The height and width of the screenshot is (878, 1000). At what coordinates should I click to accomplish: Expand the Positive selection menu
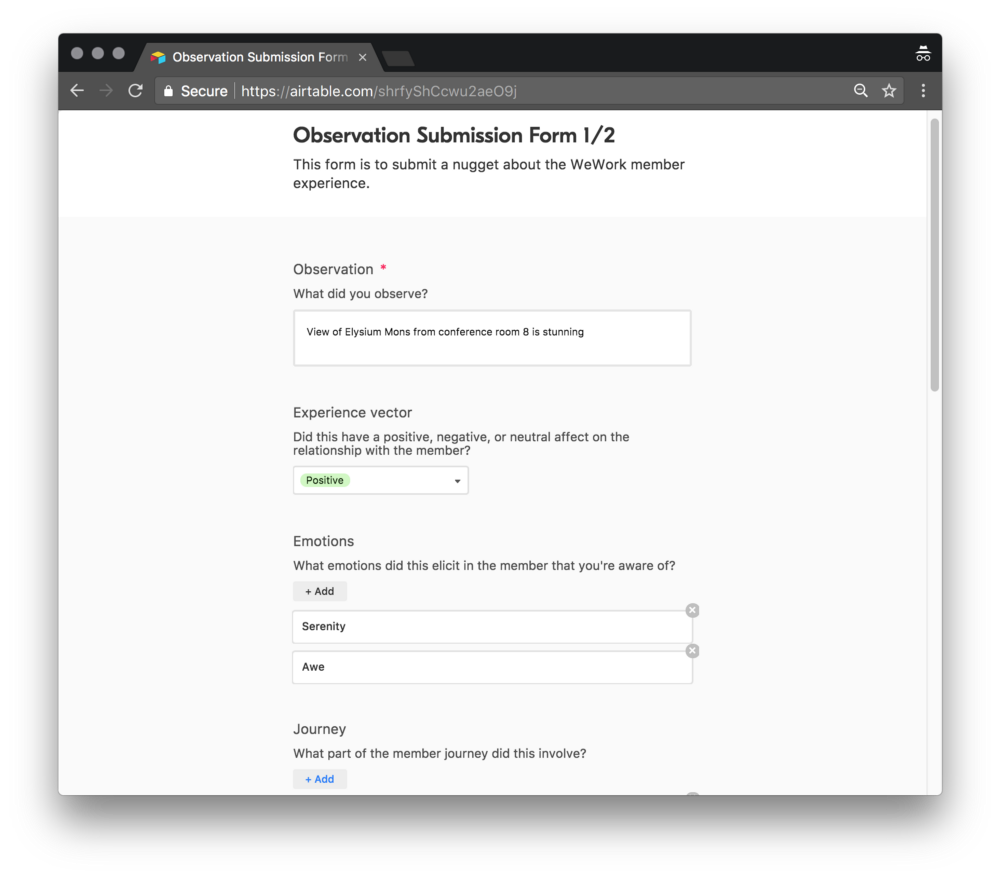(455, 480)
